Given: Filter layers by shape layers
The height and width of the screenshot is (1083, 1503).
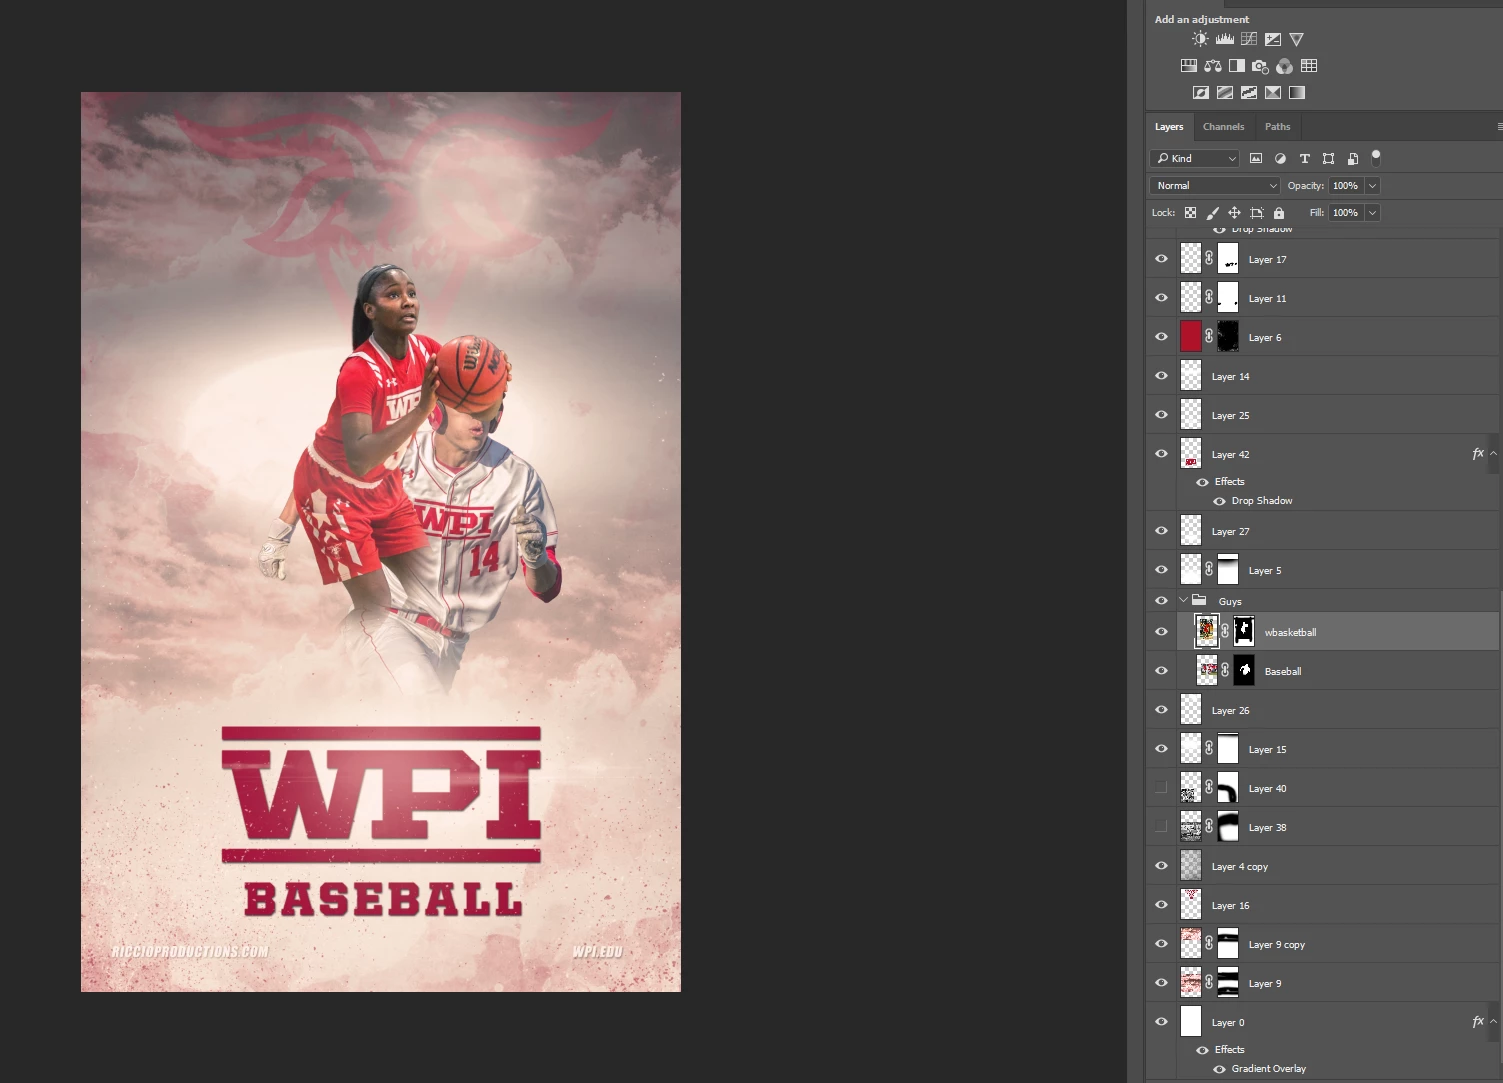Looking at the screenshot, I should [x=1328, y=158].
